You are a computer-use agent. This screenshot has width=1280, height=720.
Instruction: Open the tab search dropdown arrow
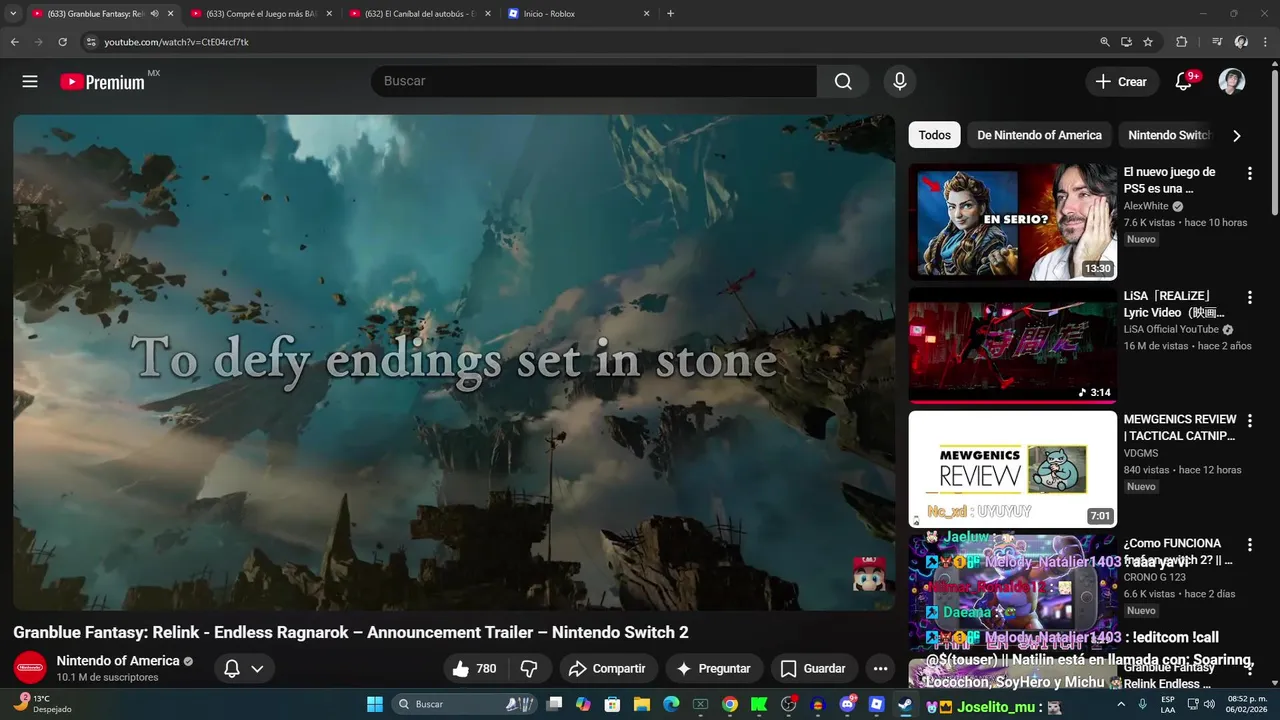pyautogui.click(x=13, y=14)
